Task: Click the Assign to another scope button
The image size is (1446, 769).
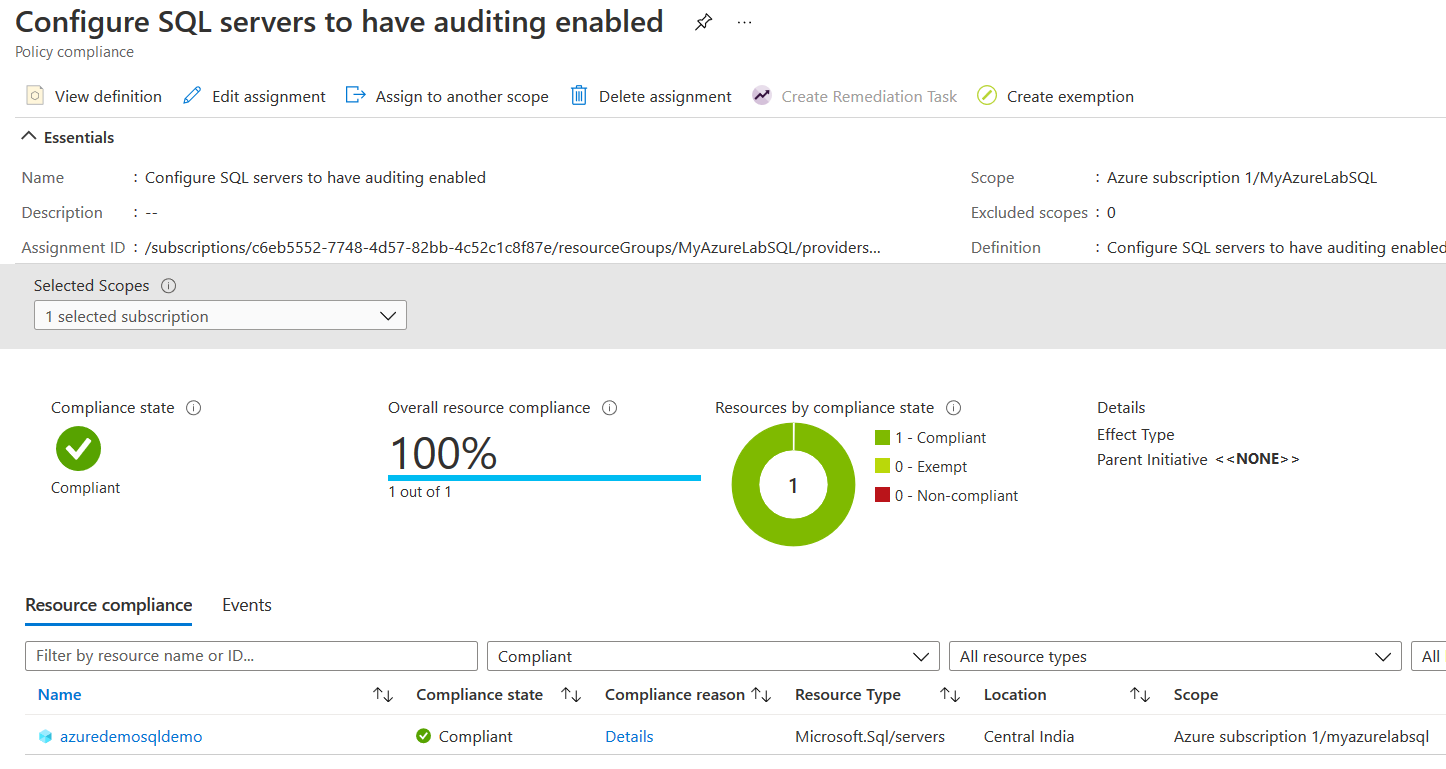Action: click(x=447, y=96)
